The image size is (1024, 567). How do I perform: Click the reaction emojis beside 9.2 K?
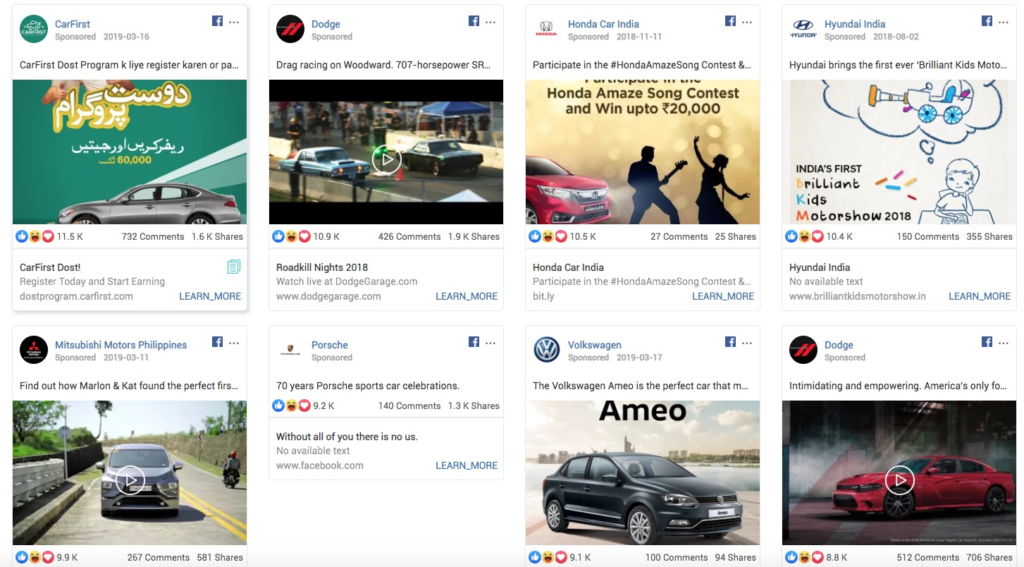point(291,406)
